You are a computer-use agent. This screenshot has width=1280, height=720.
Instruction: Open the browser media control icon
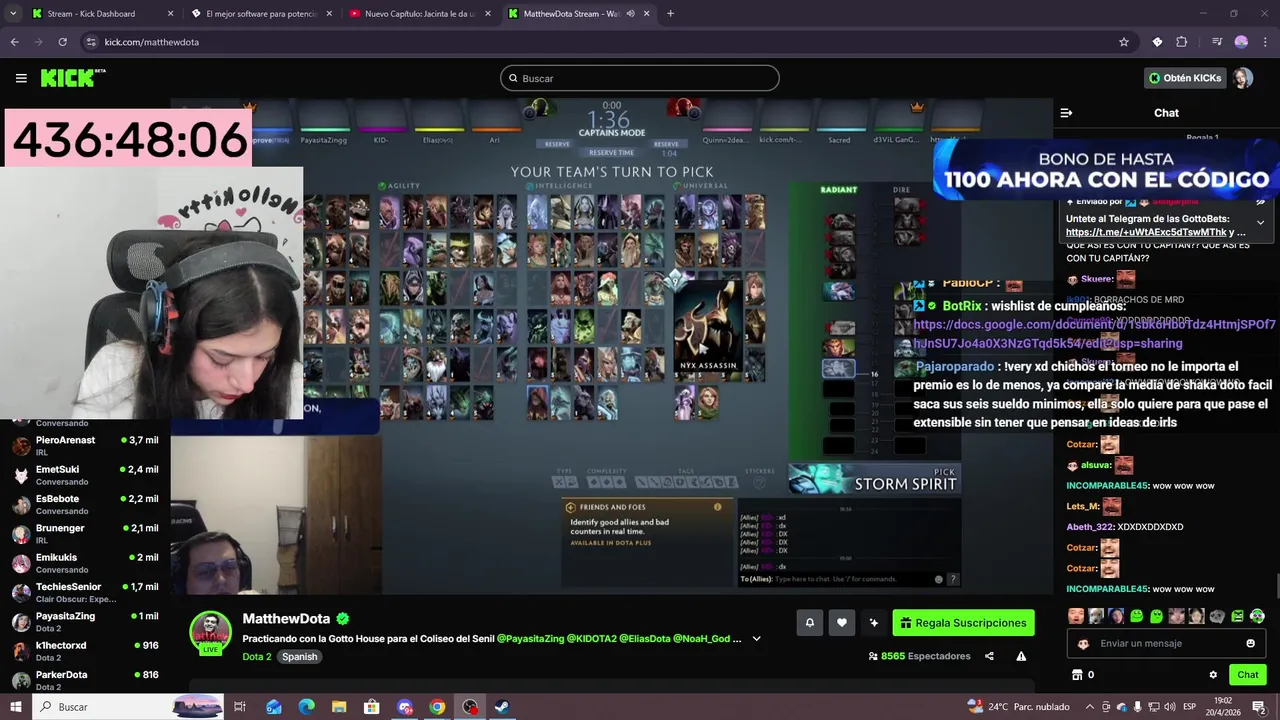point(1216,42)
